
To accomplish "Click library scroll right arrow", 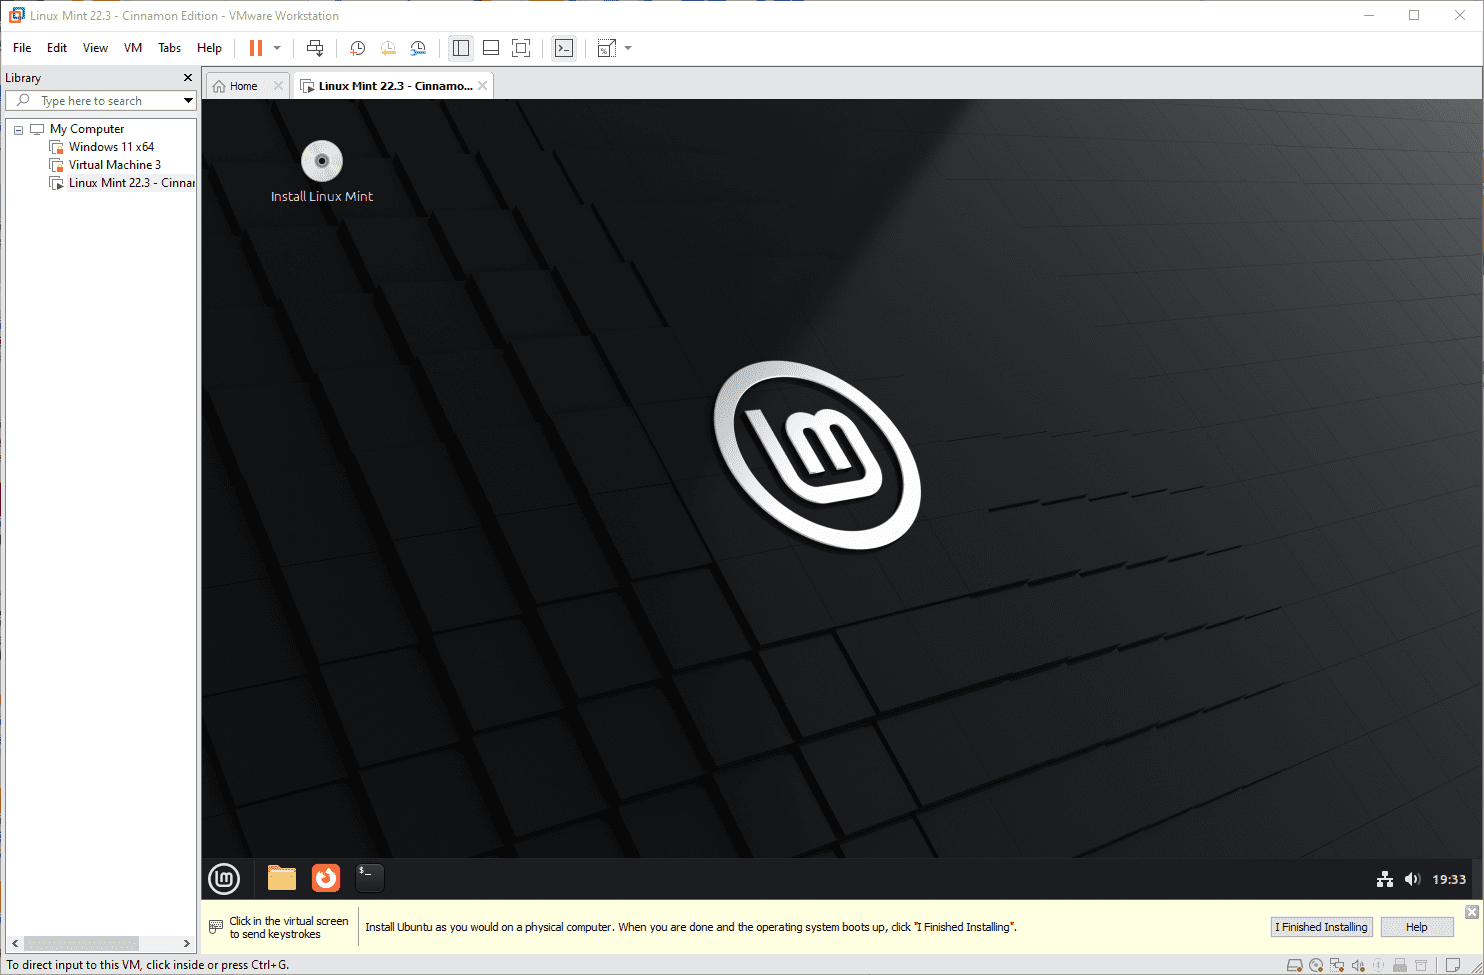I will [x=186, y=943].
